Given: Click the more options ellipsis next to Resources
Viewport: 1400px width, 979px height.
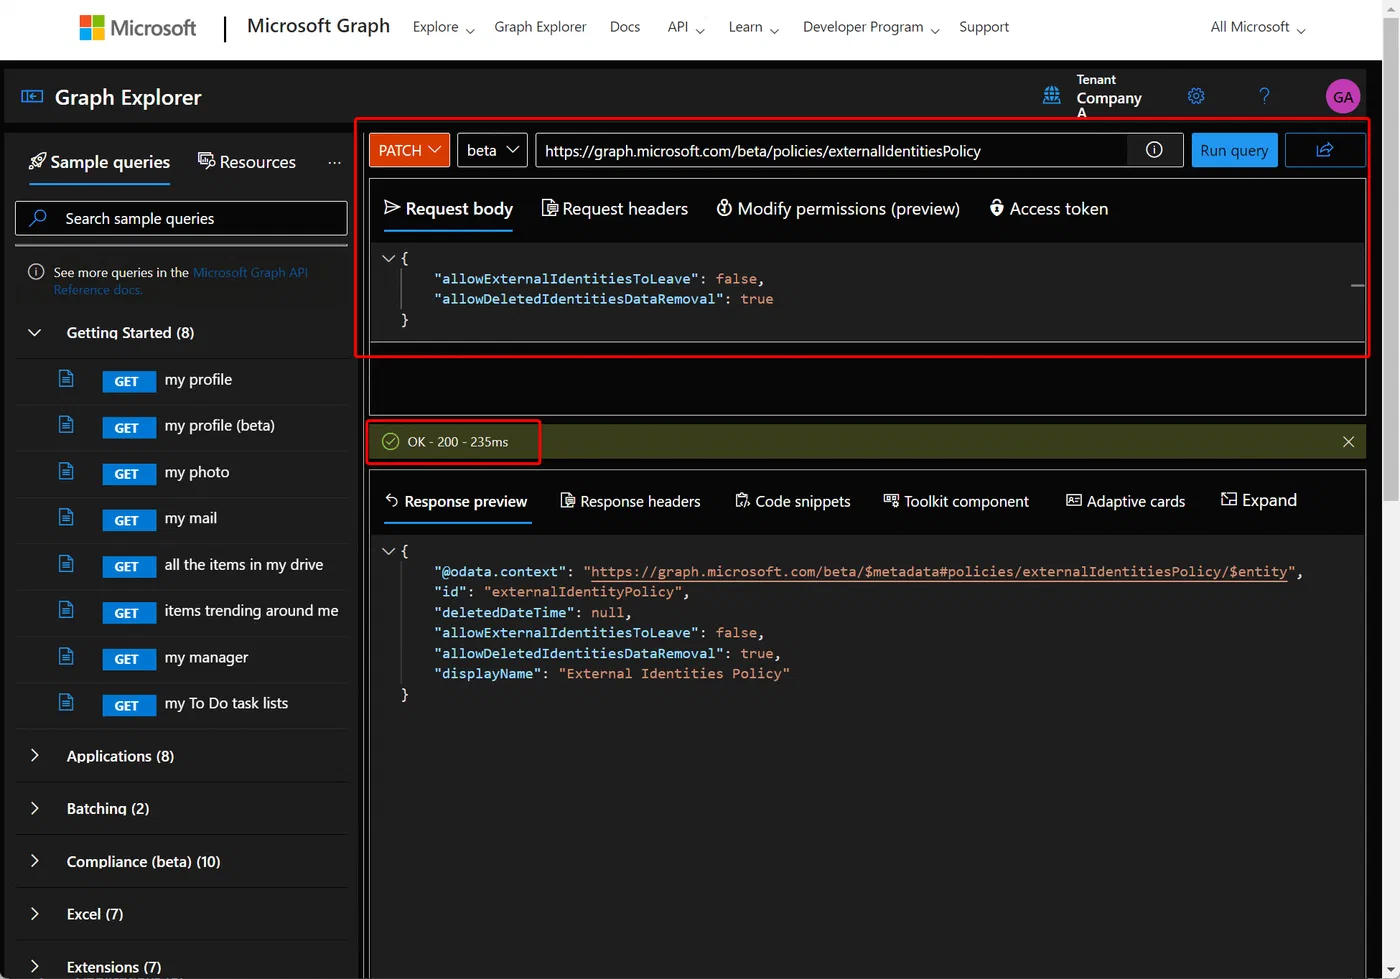Looking at the screenshot, I should pos(334,162).
